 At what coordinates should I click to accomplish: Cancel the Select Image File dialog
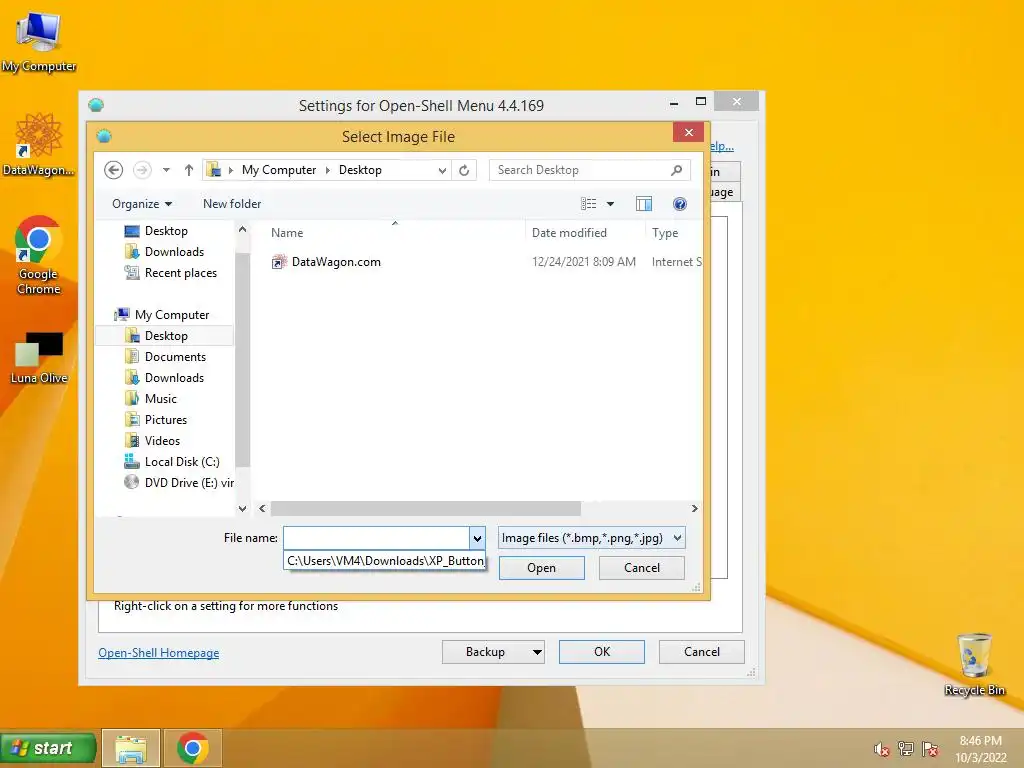641,568
